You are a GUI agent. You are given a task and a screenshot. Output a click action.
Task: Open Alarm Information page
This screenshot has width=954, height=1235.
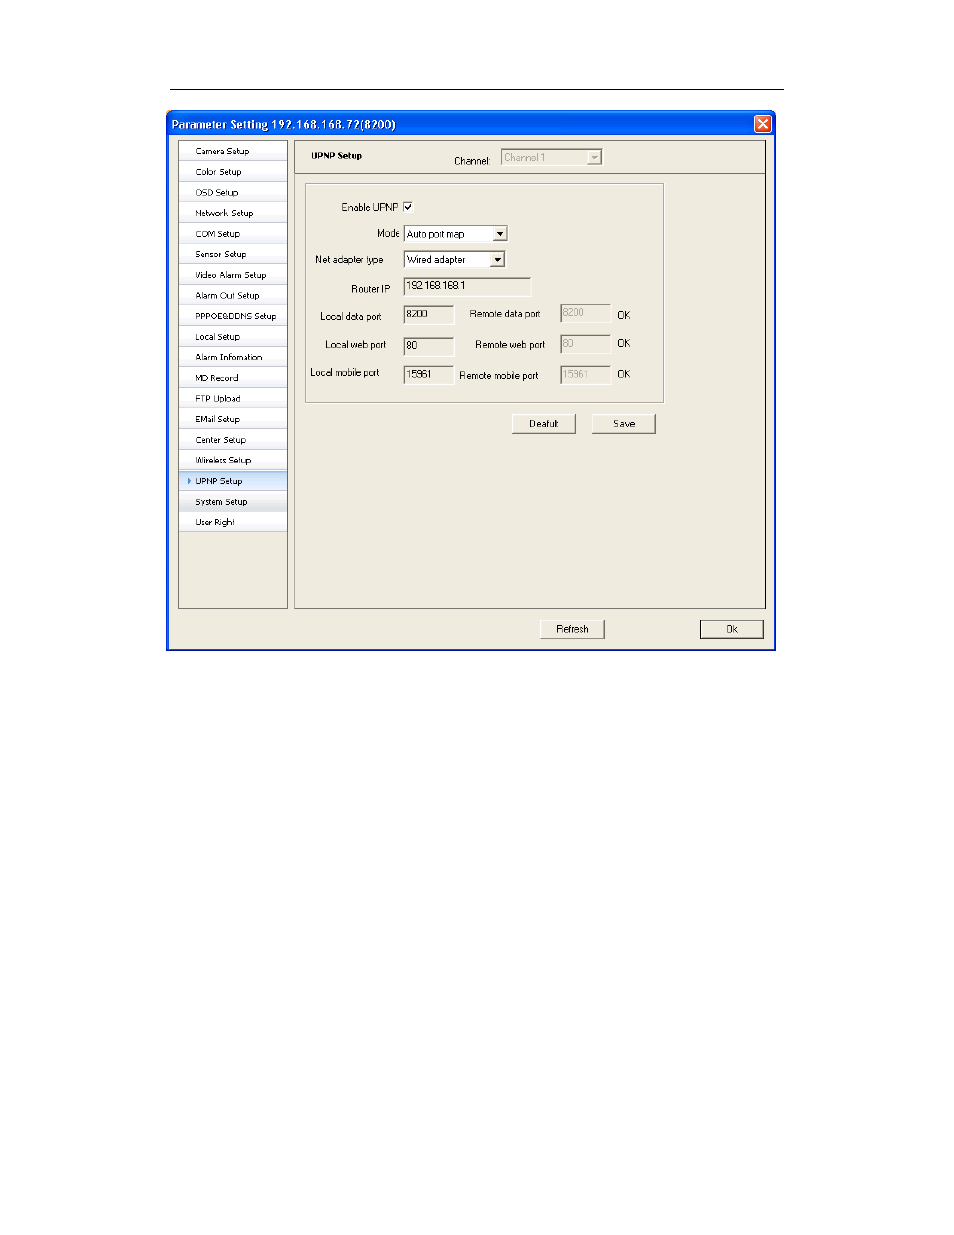coord(233,357)
